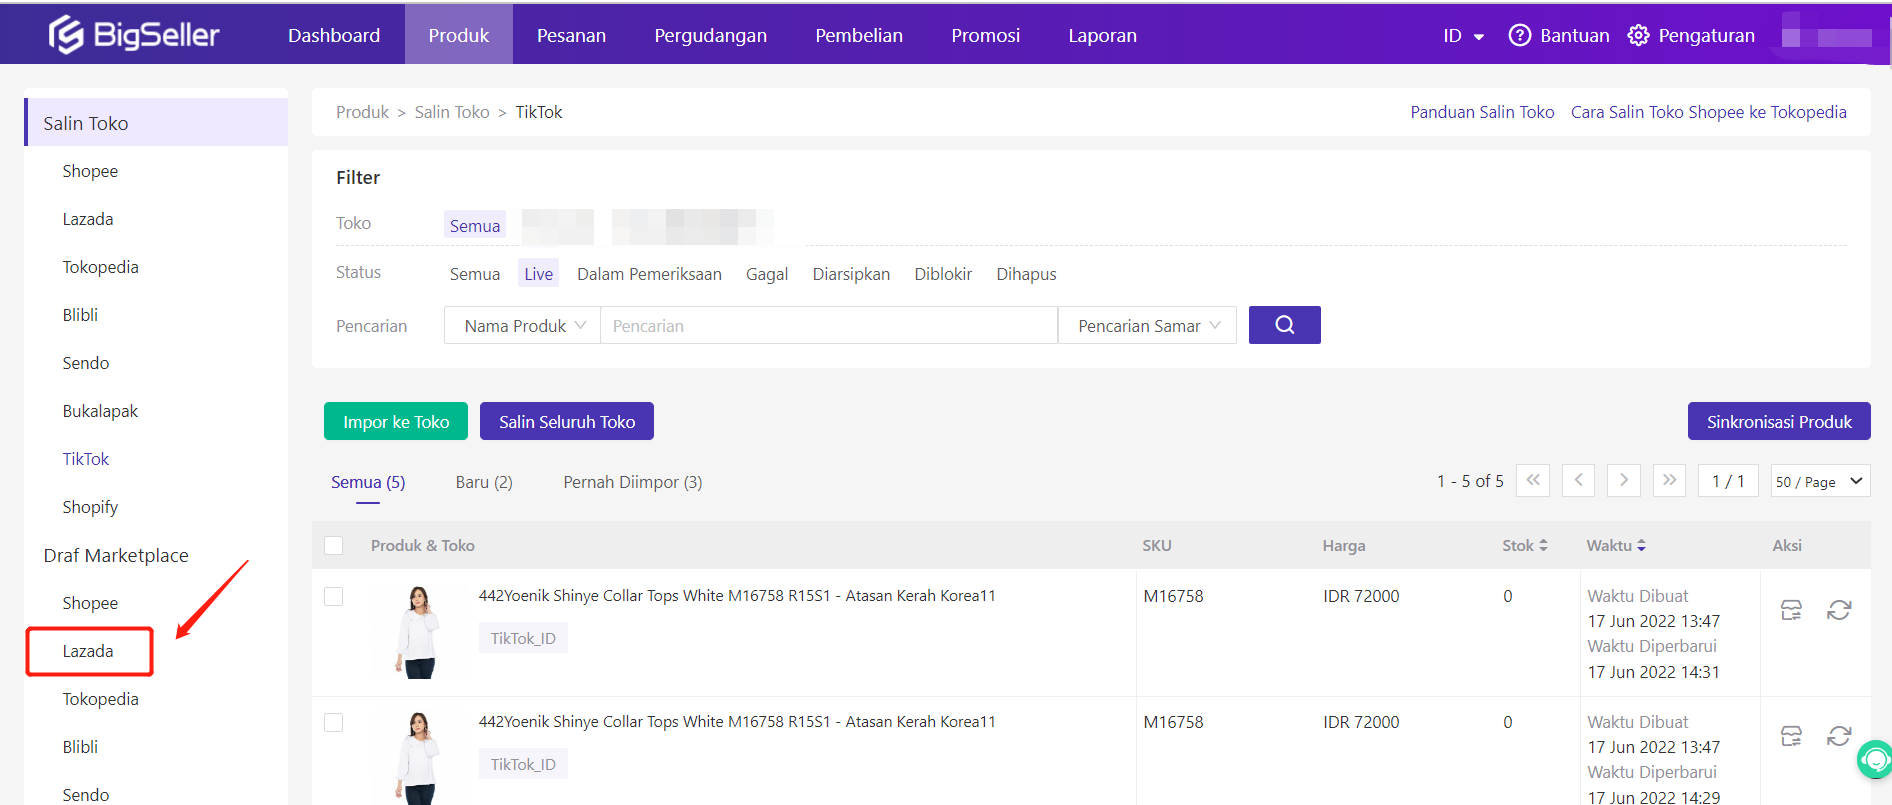This screenshot has width=1892, height=805.
Task: Open Cara Salin Toko Shopee ke Tokopedia link
Action: (x=1709, y=112)
